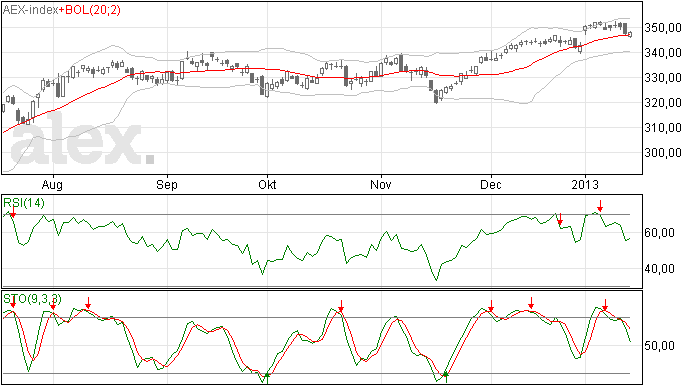Click the 2013 year label
The image size is (690, 387).
pyautogui.click(x=585, y=185)
